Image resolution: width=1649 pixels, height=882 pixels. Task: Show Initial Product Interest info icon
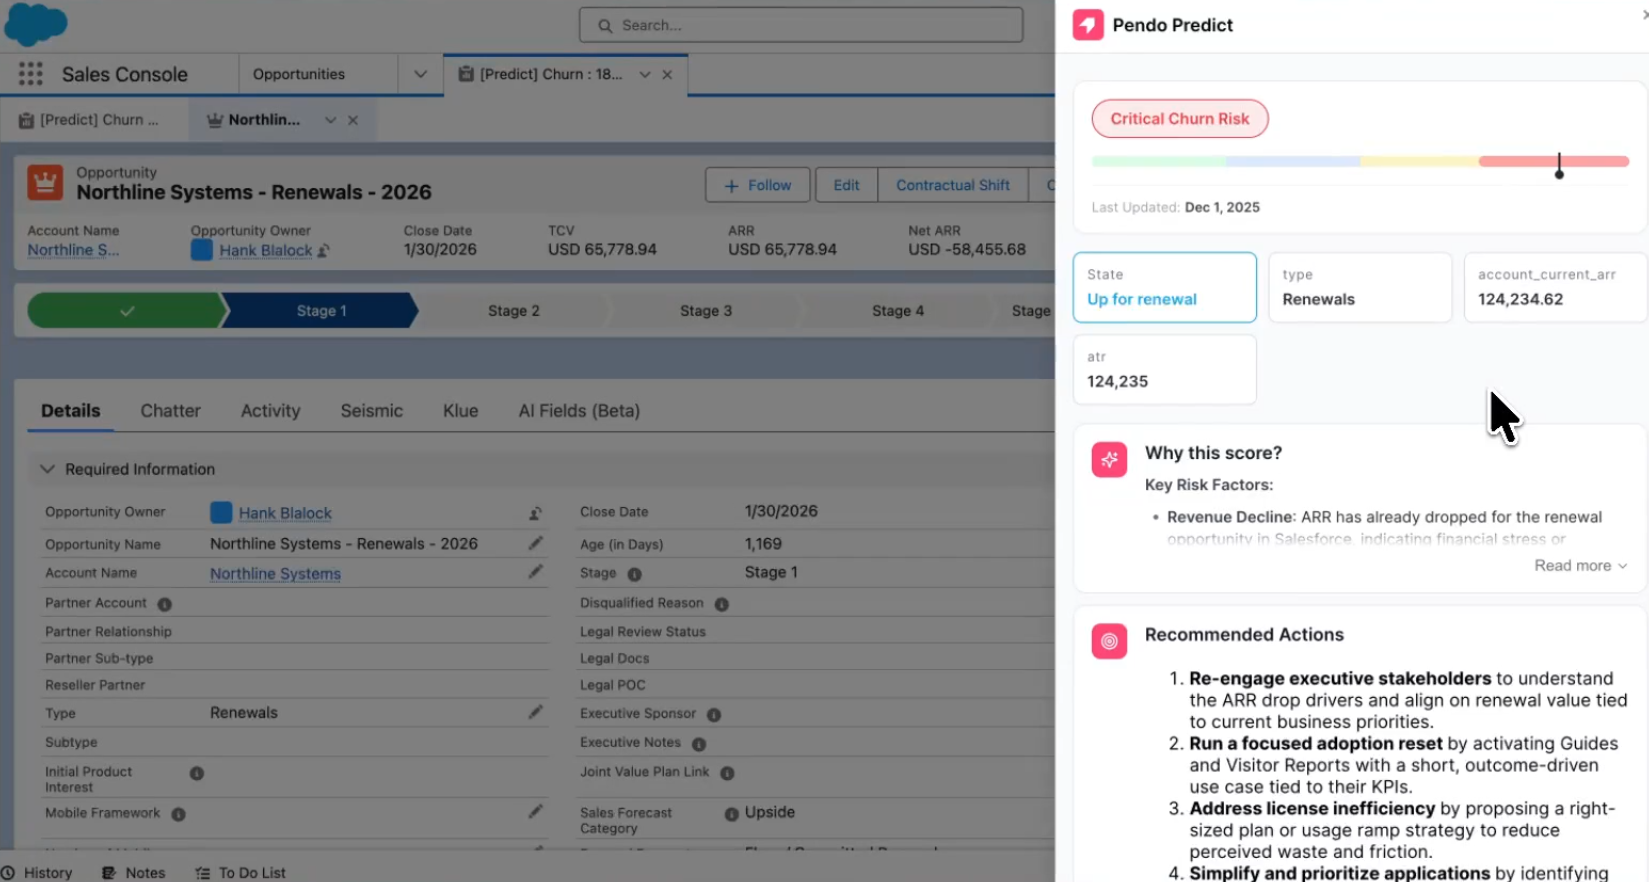pos(197,773)
